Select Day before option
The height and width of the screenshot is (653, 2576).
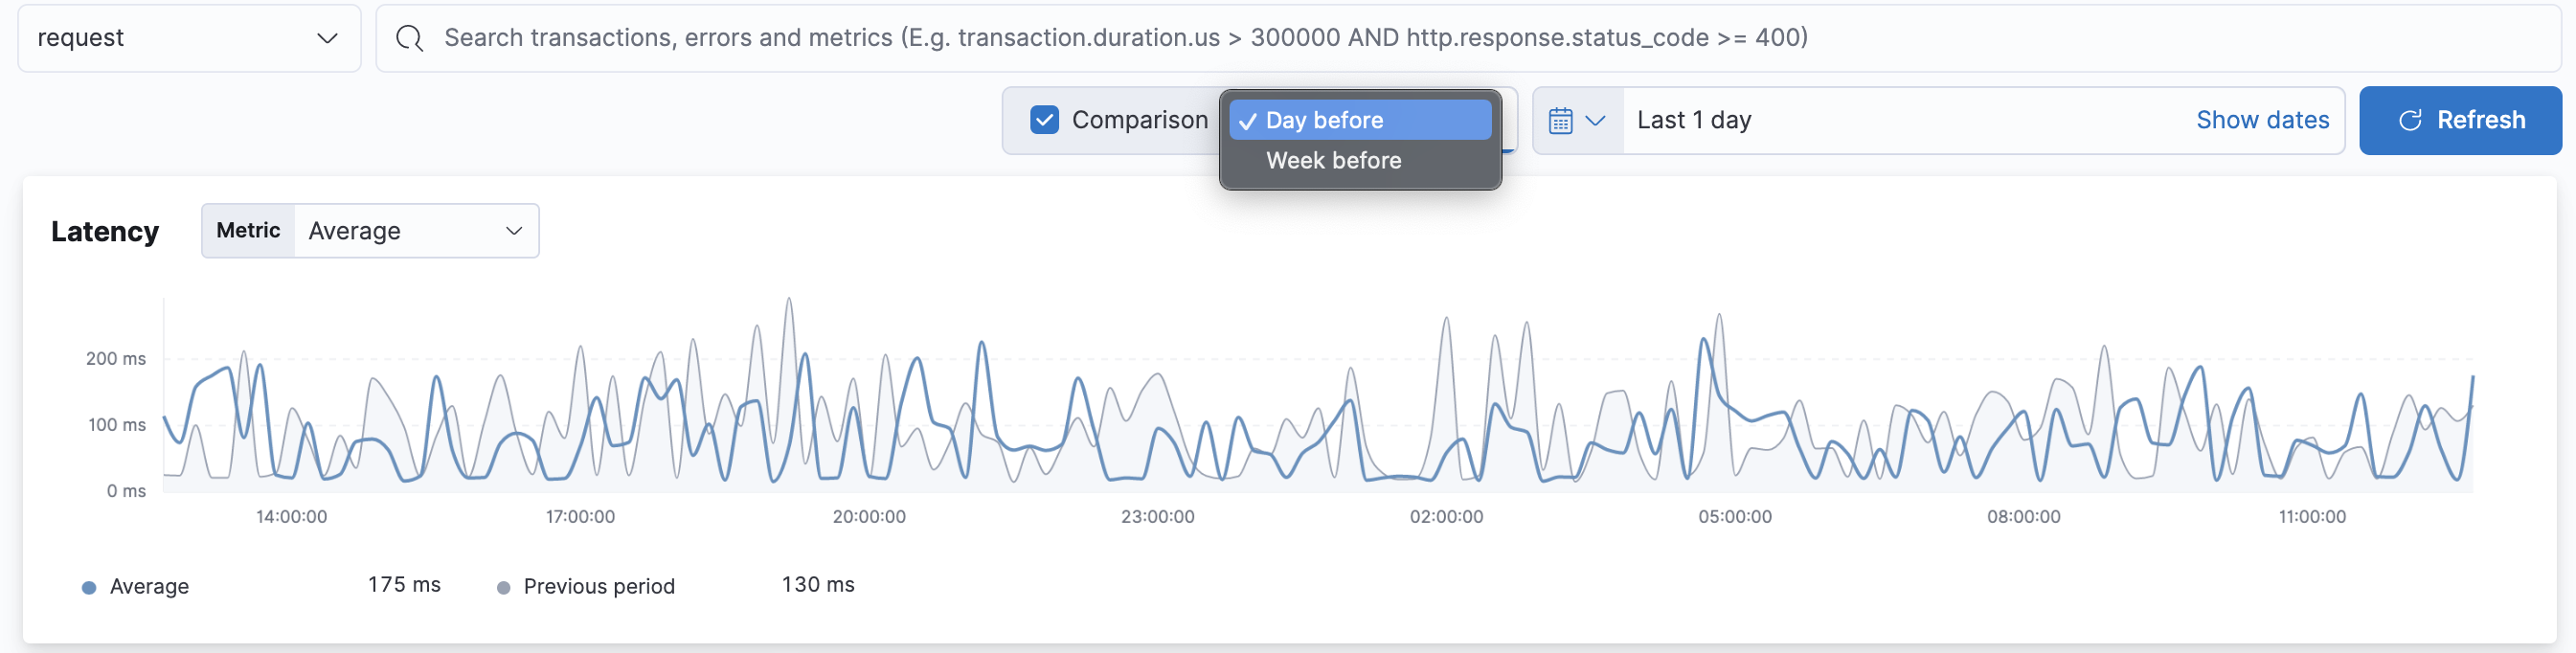(x=1324, y=120)
